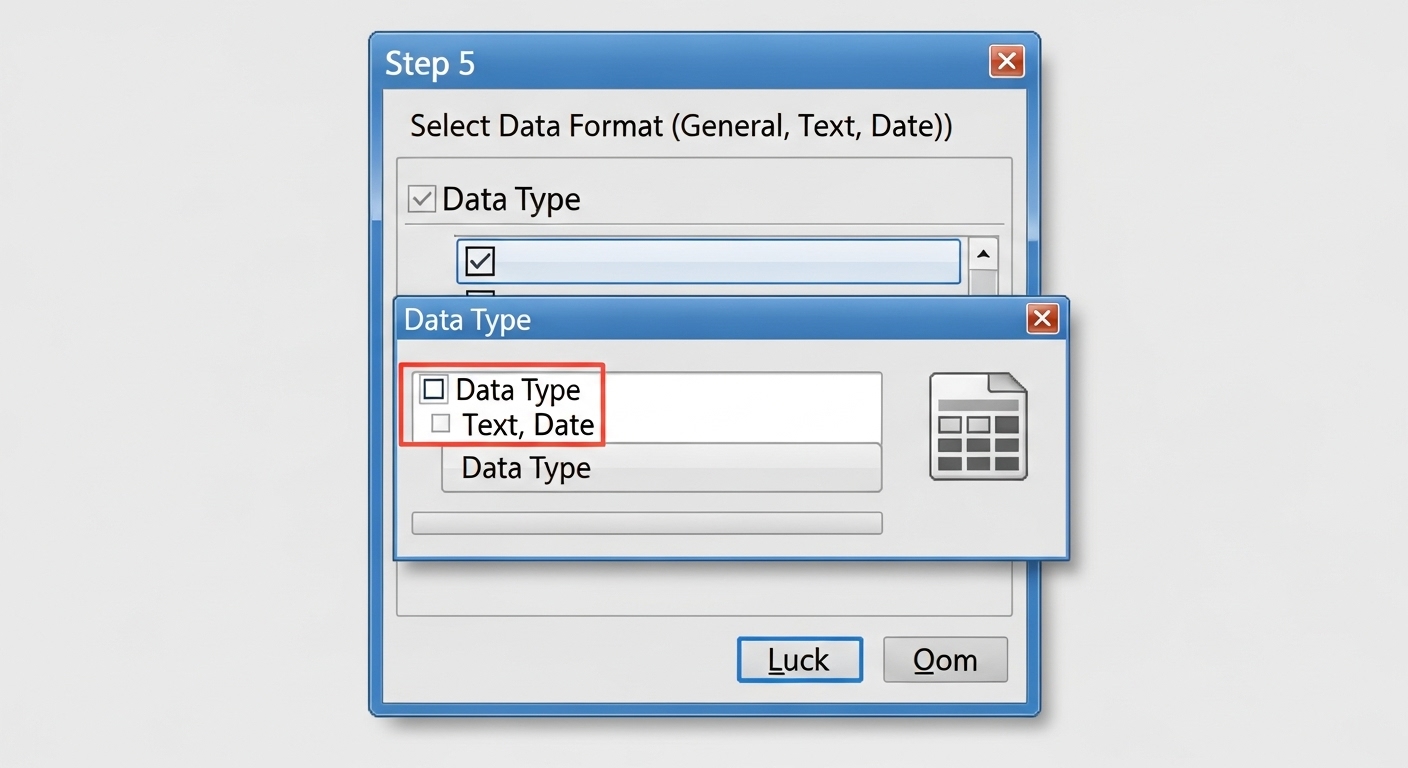Click the scrollbar up arrow
The height and width of the screenshot is (768, 1408).
(x=983, y=255)
